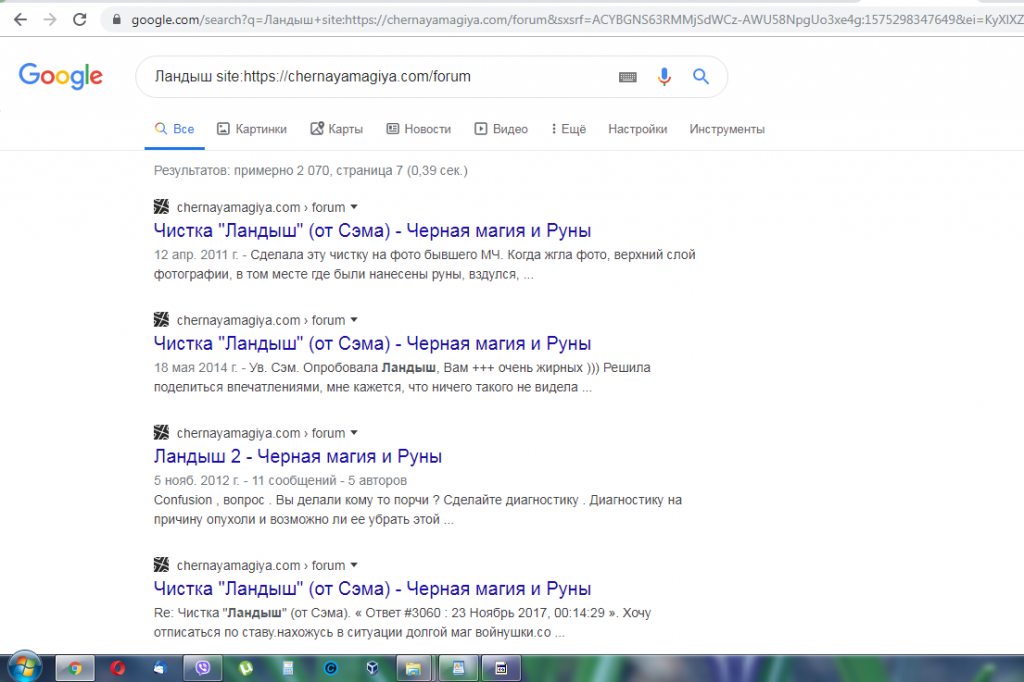Viewport: 1024px width, 682px height.
Task: Open VirtualBox from the taskbar
Action: tap(372, 668)
